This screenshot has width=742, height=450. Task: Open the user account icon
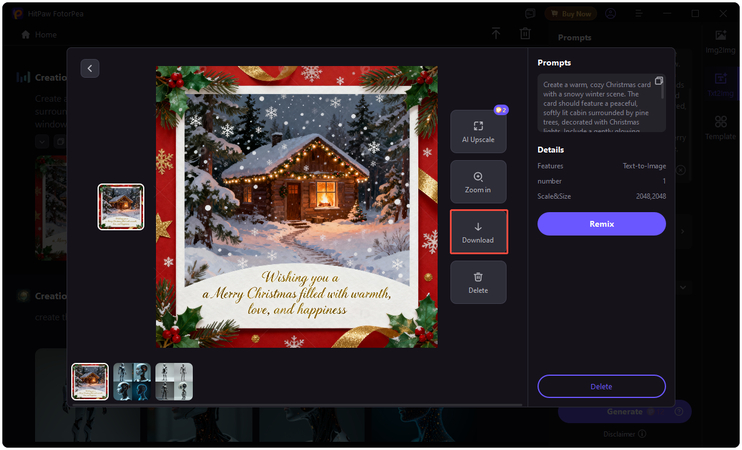click(x=610, y=14)
